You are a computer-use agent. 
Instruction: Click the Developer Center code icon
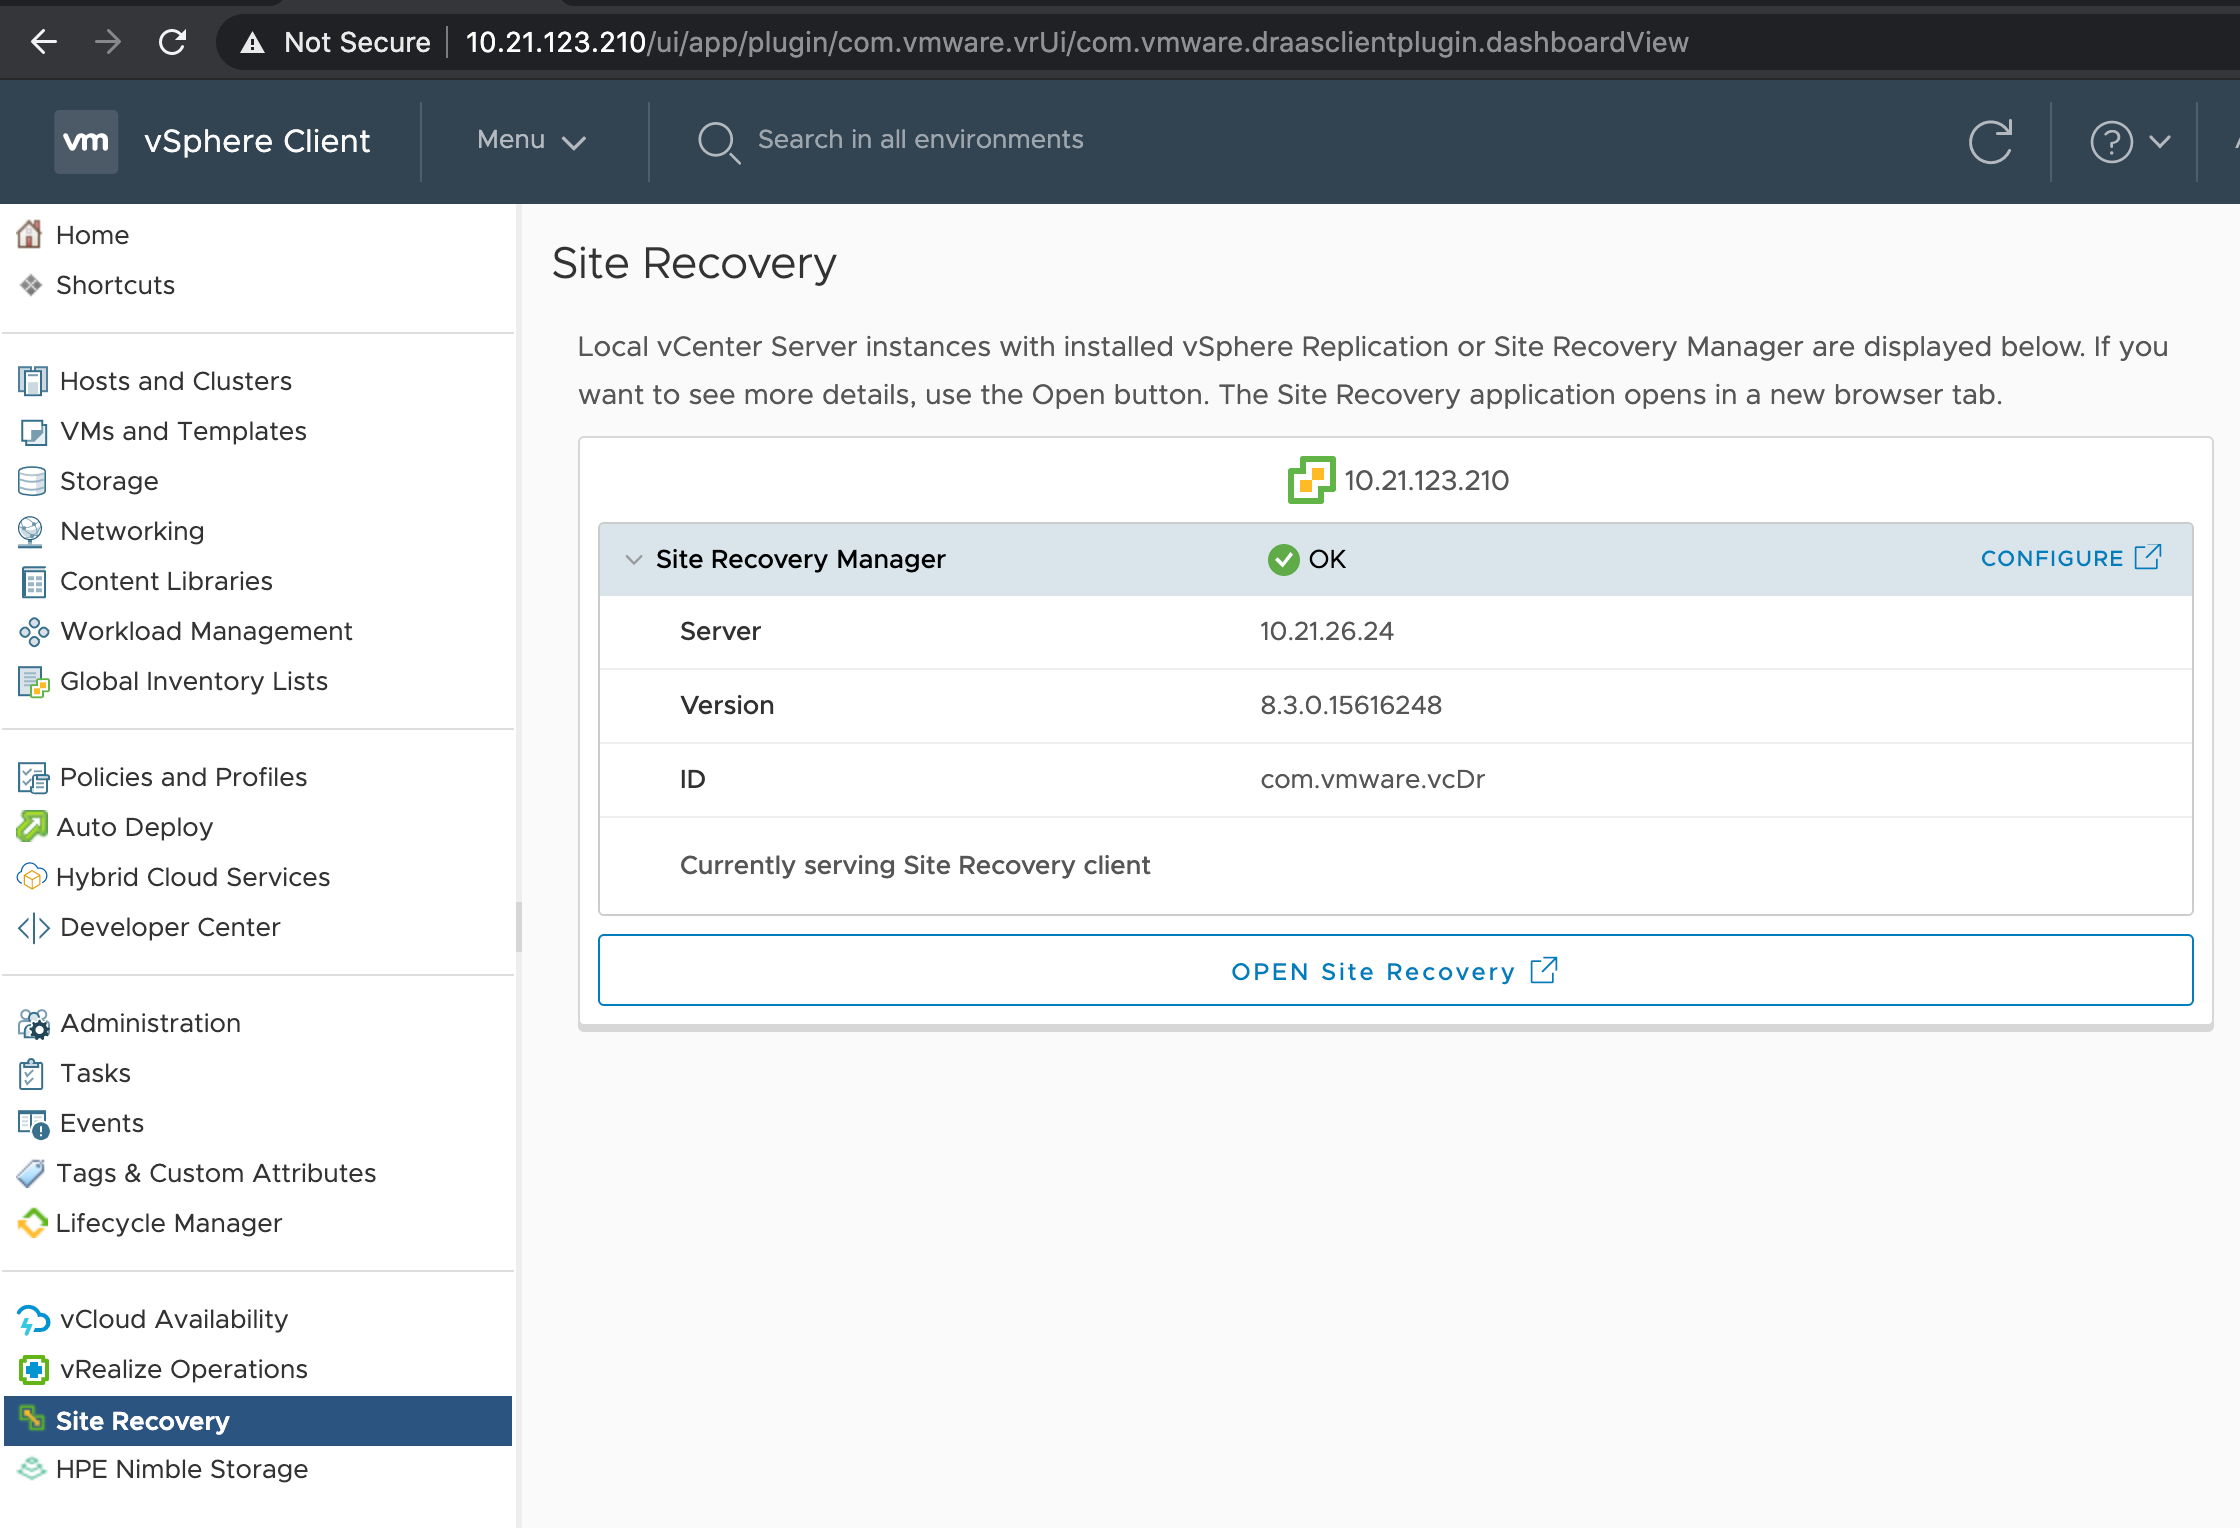(33, 927)
